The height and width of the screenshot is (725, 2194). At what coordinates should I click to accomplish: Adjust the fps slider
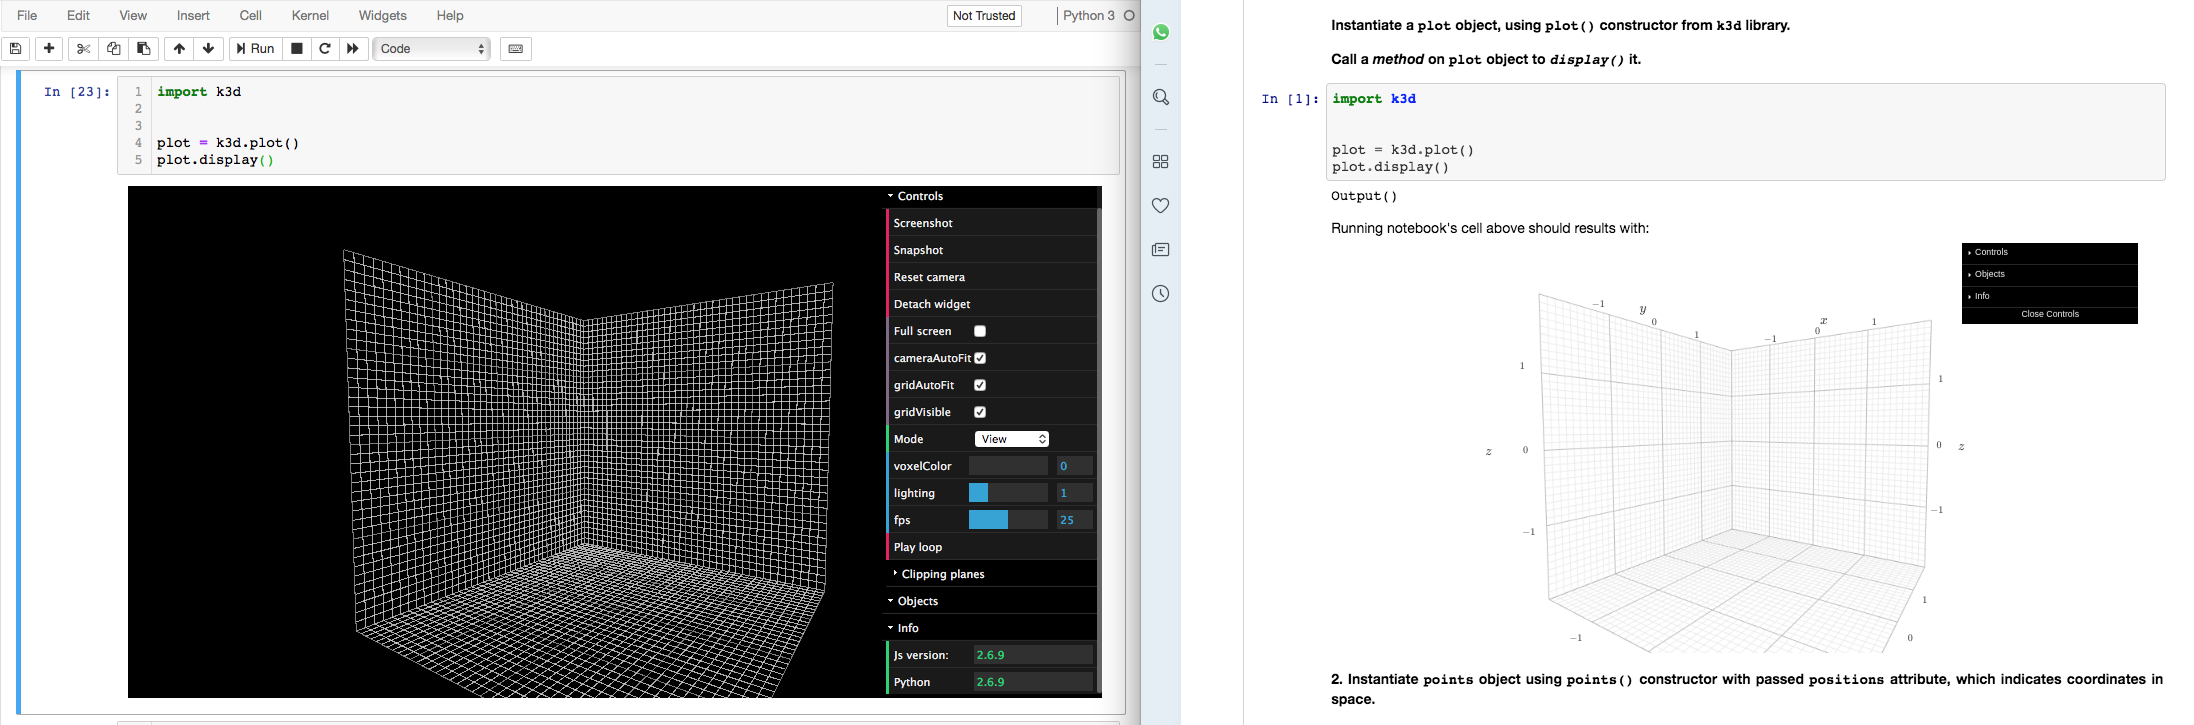[1008, 520]
